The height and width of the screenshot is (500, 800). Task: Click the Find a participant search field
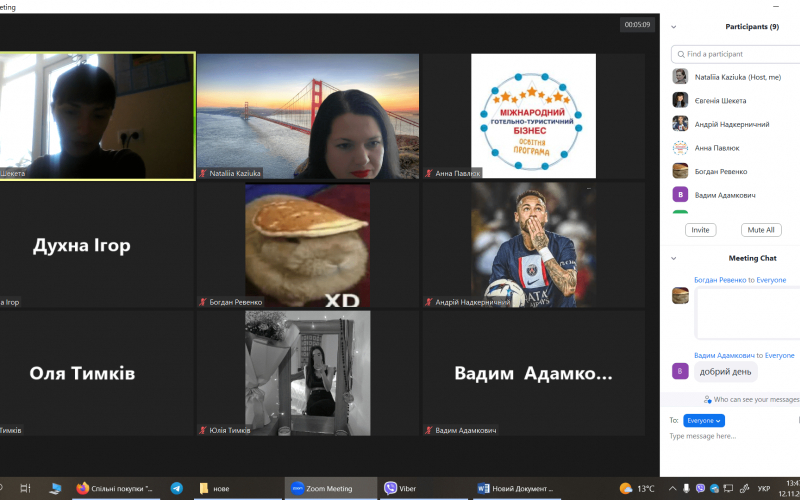coord(736,54)
